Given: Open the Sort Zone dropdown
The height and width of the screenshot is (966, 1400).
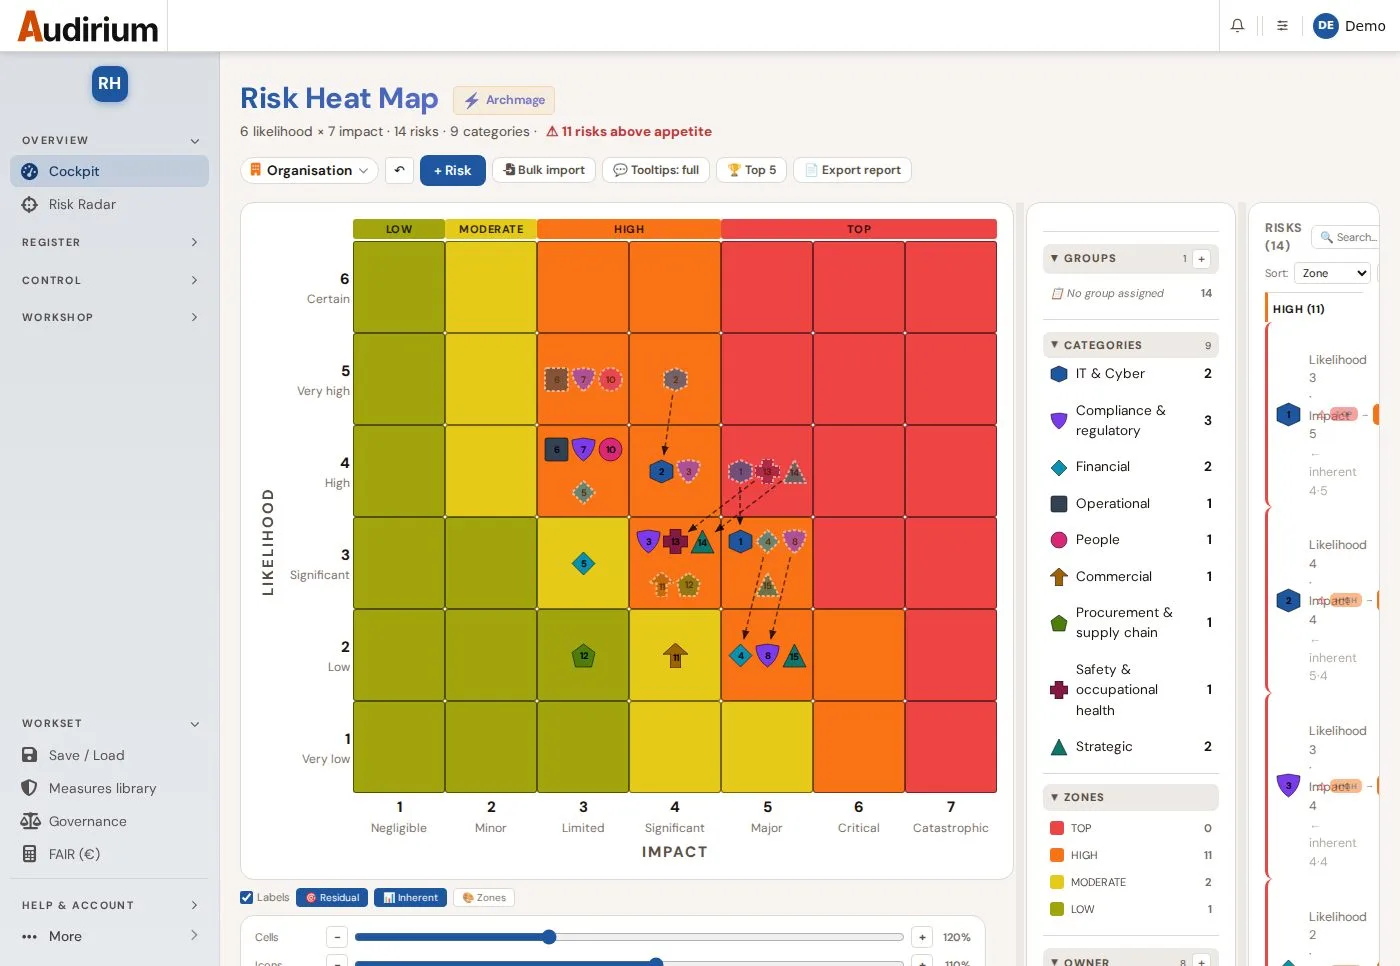Looking at the screenshot, I should click(1332, 273).
